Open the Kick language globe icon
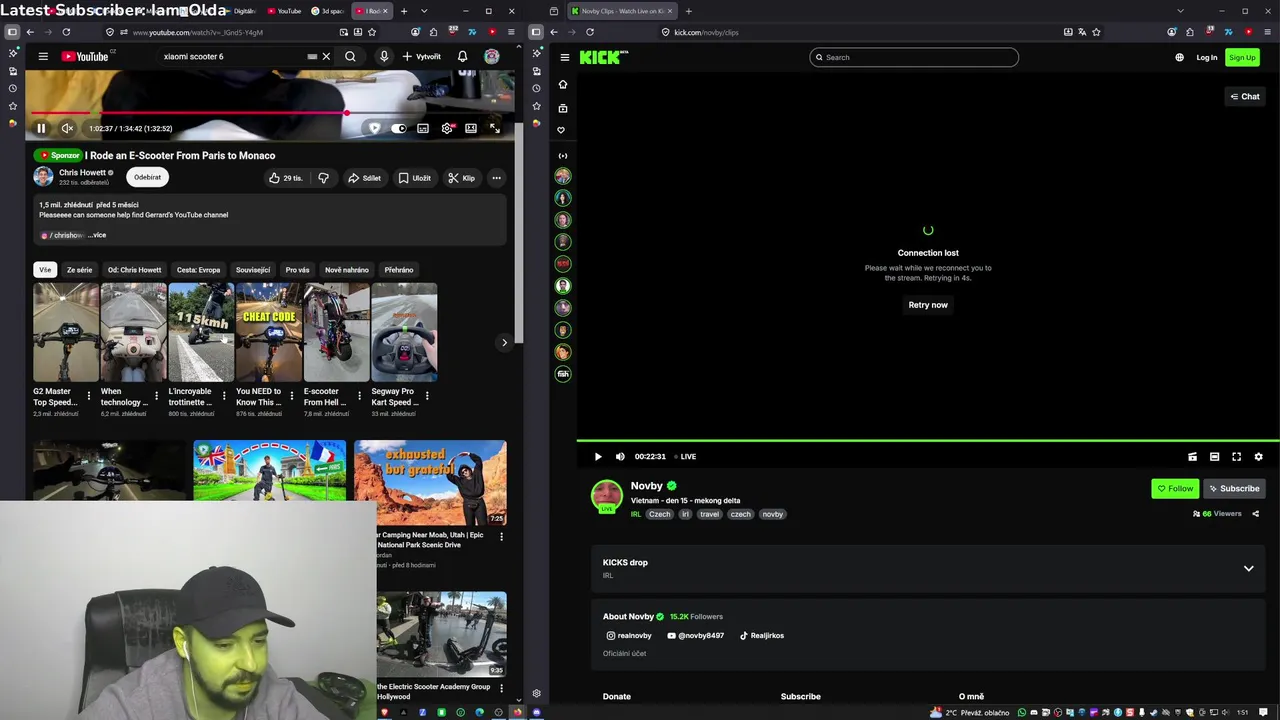 click(x=1179, y=57)
